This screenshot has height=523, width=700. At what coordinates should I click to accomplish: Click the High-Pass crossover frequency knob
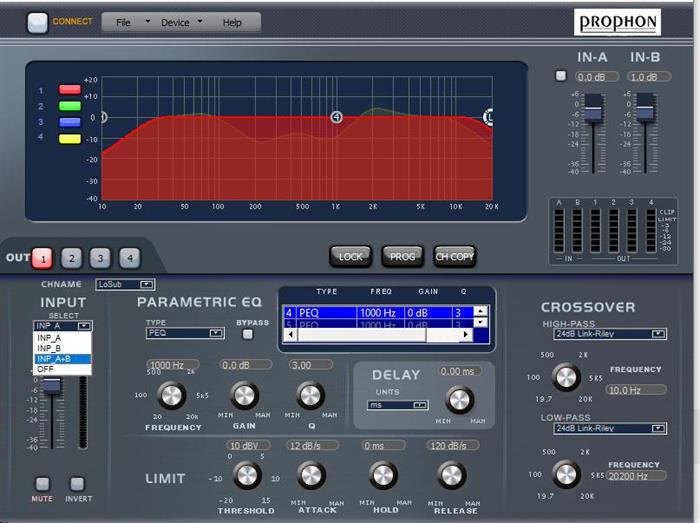(566, 377)
